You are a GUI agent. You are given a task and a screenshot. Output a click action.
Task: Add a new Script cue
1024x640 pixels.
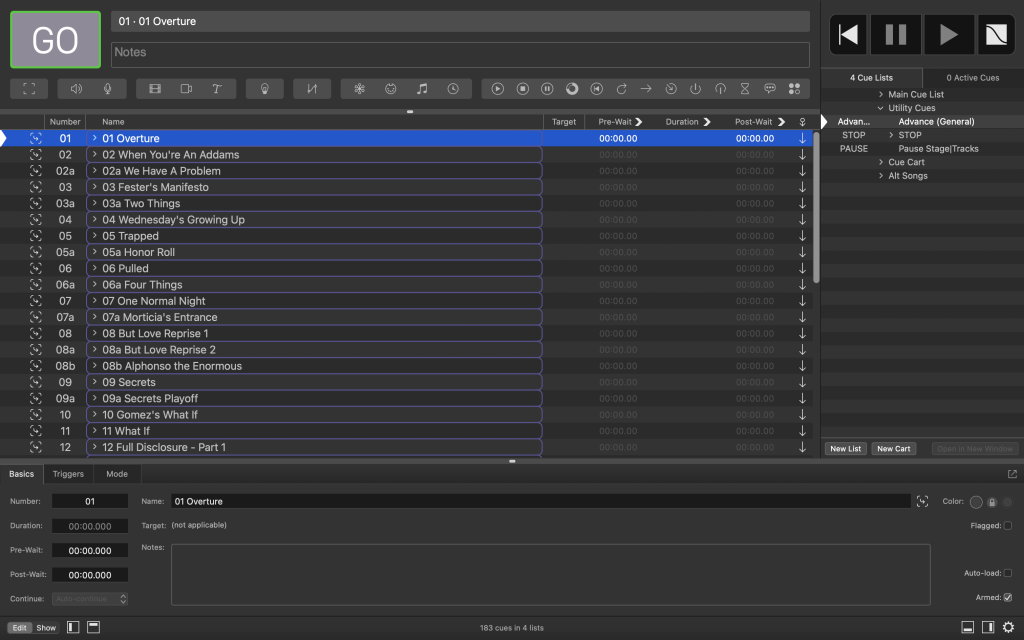794,89
